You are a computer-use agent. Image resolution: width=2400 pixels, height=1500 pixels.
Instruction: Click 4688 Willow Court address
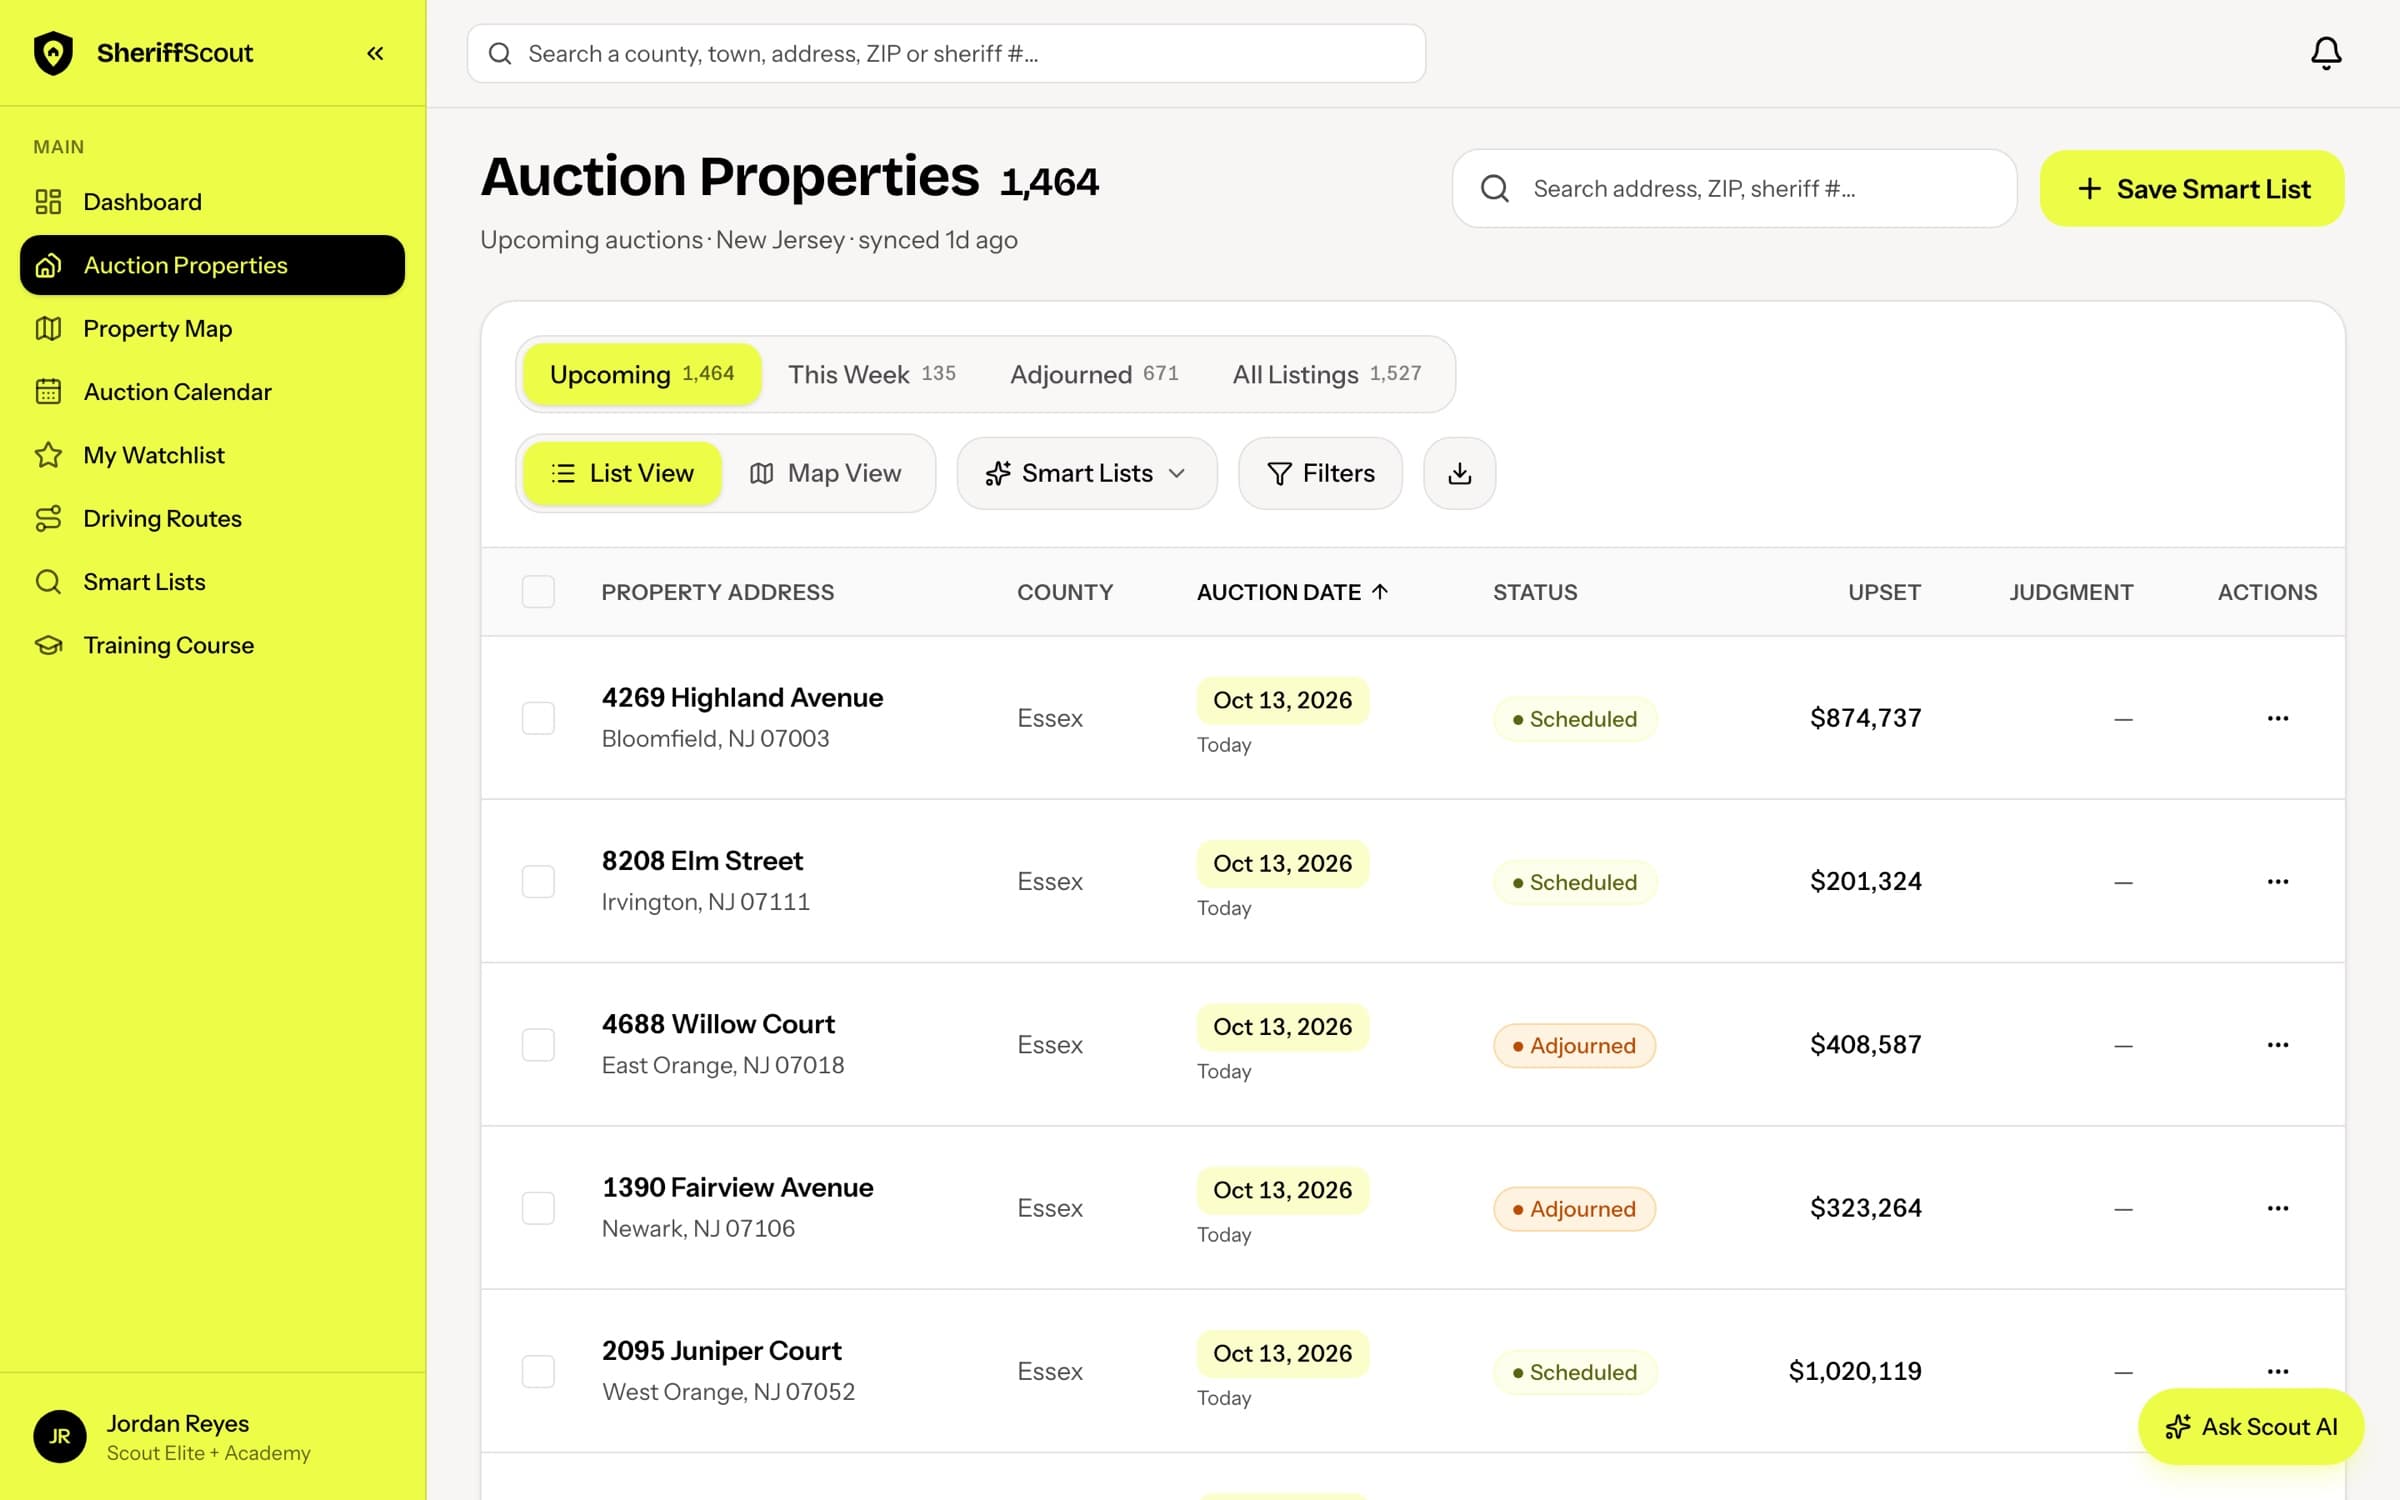click(718, 1024)
